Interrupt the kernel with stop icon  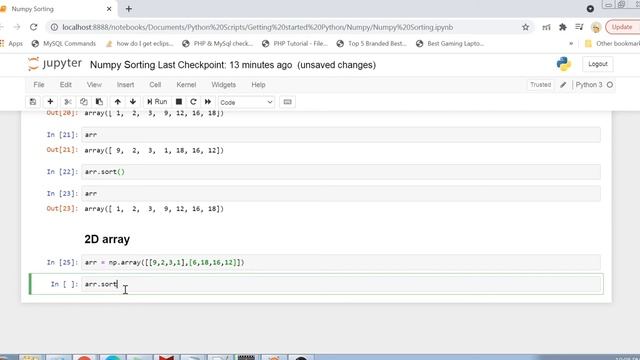pos(179,102)
